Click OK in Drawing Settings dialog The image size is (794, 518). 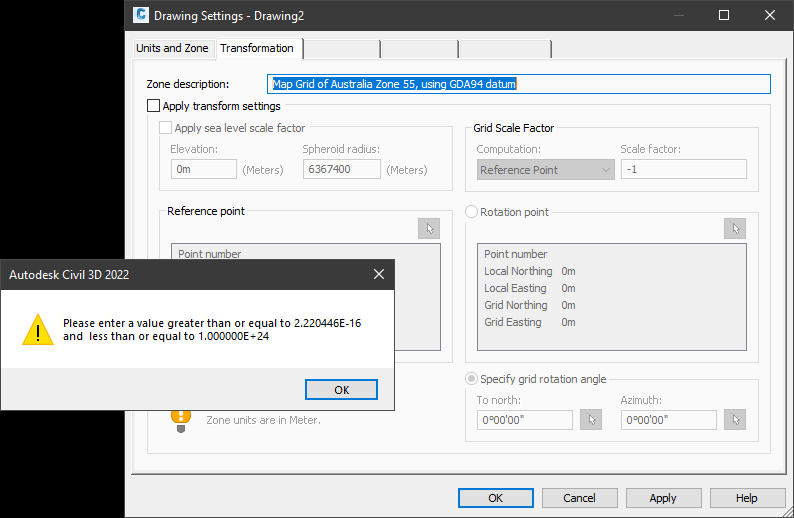[x=496, y=498]
